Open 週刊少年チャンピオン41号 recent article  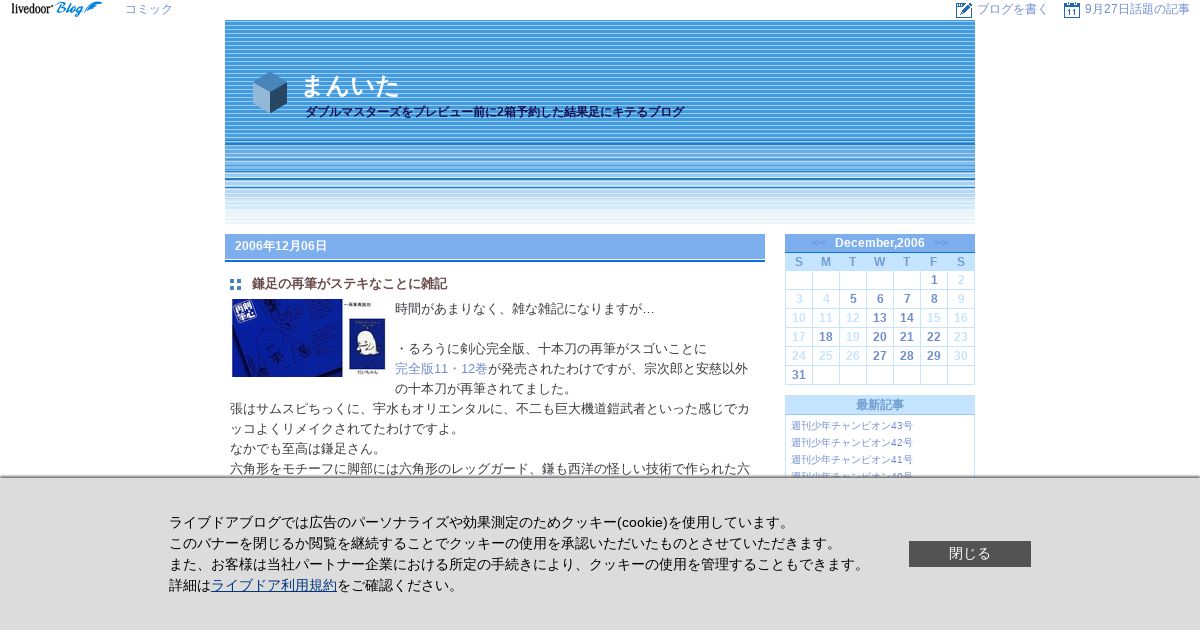852,460
